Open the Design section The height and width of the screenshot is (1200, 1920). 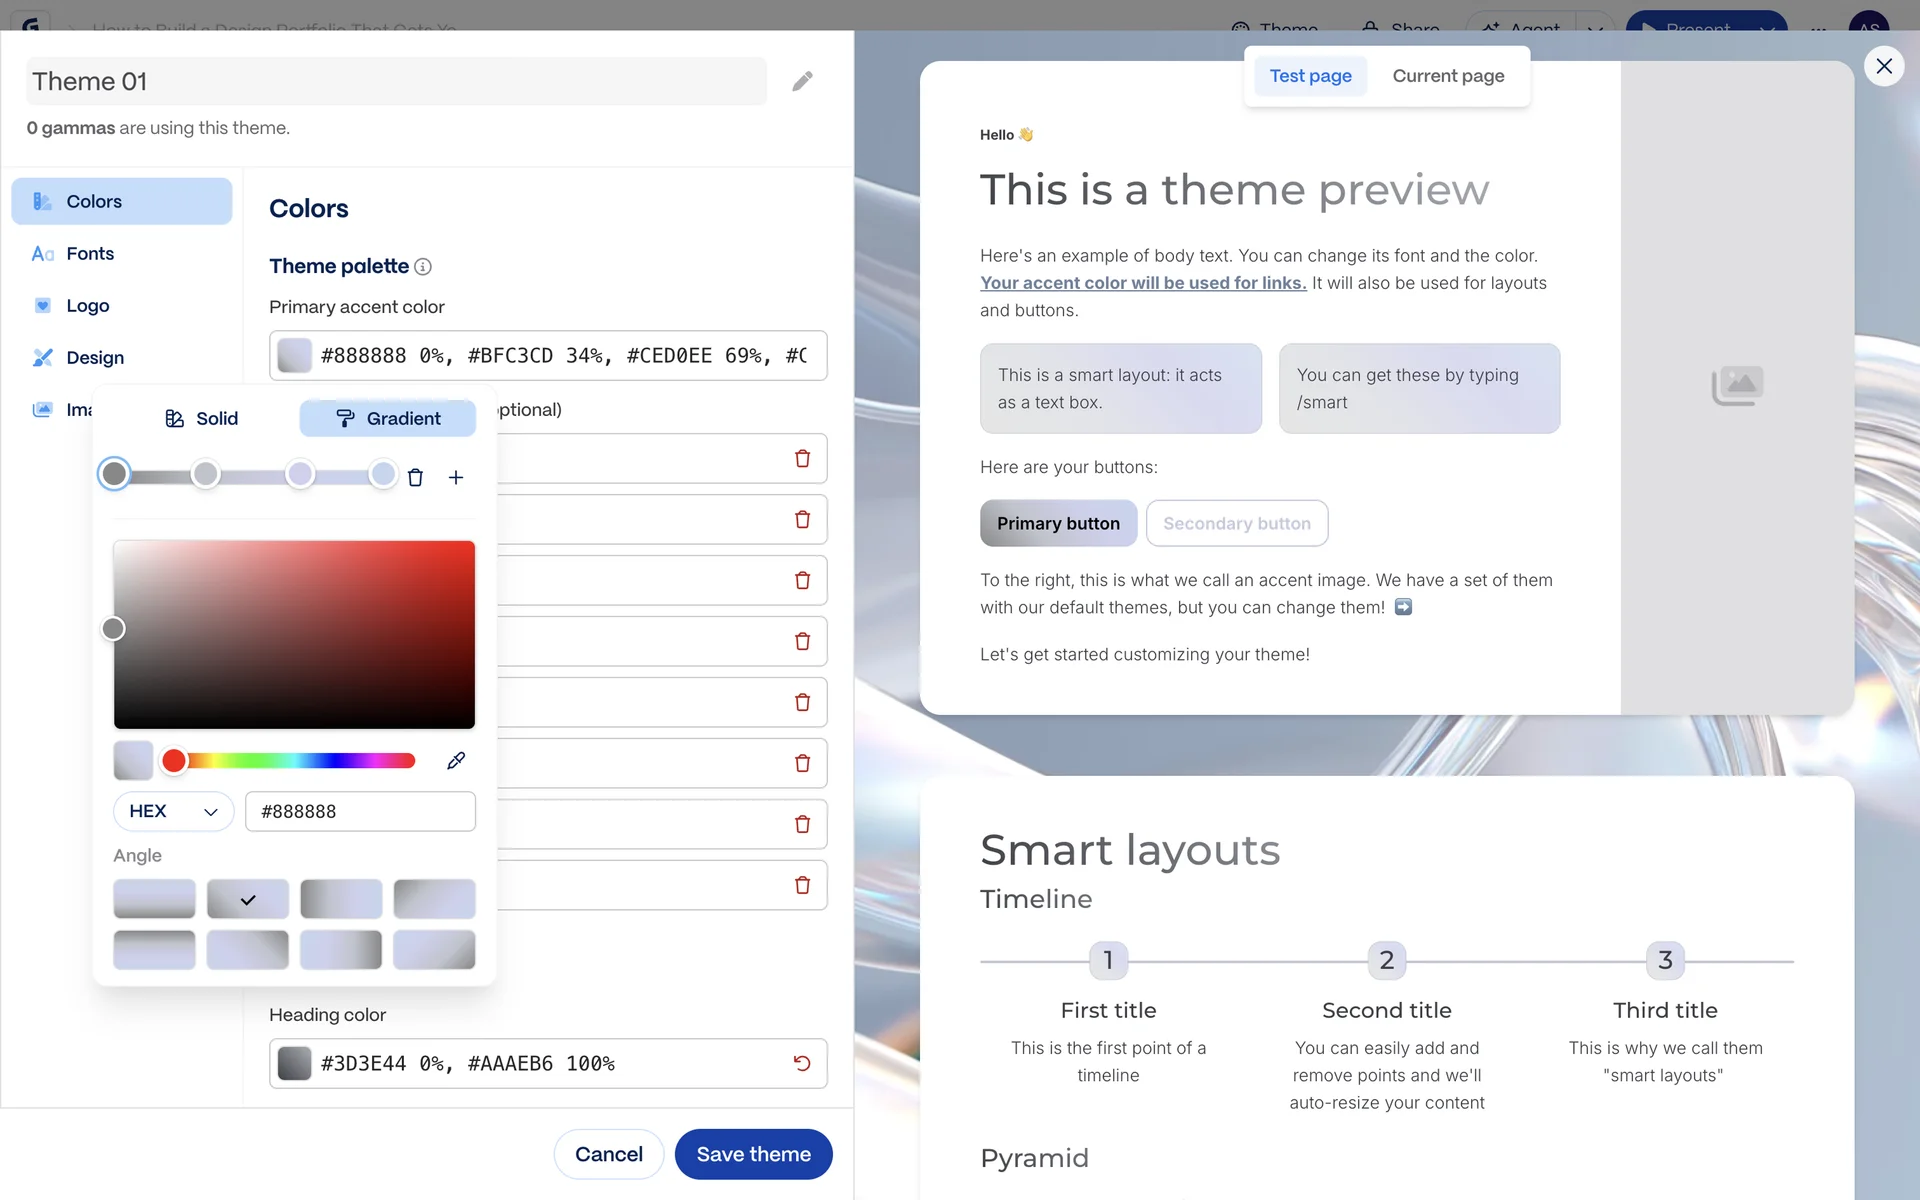point(95,358)
